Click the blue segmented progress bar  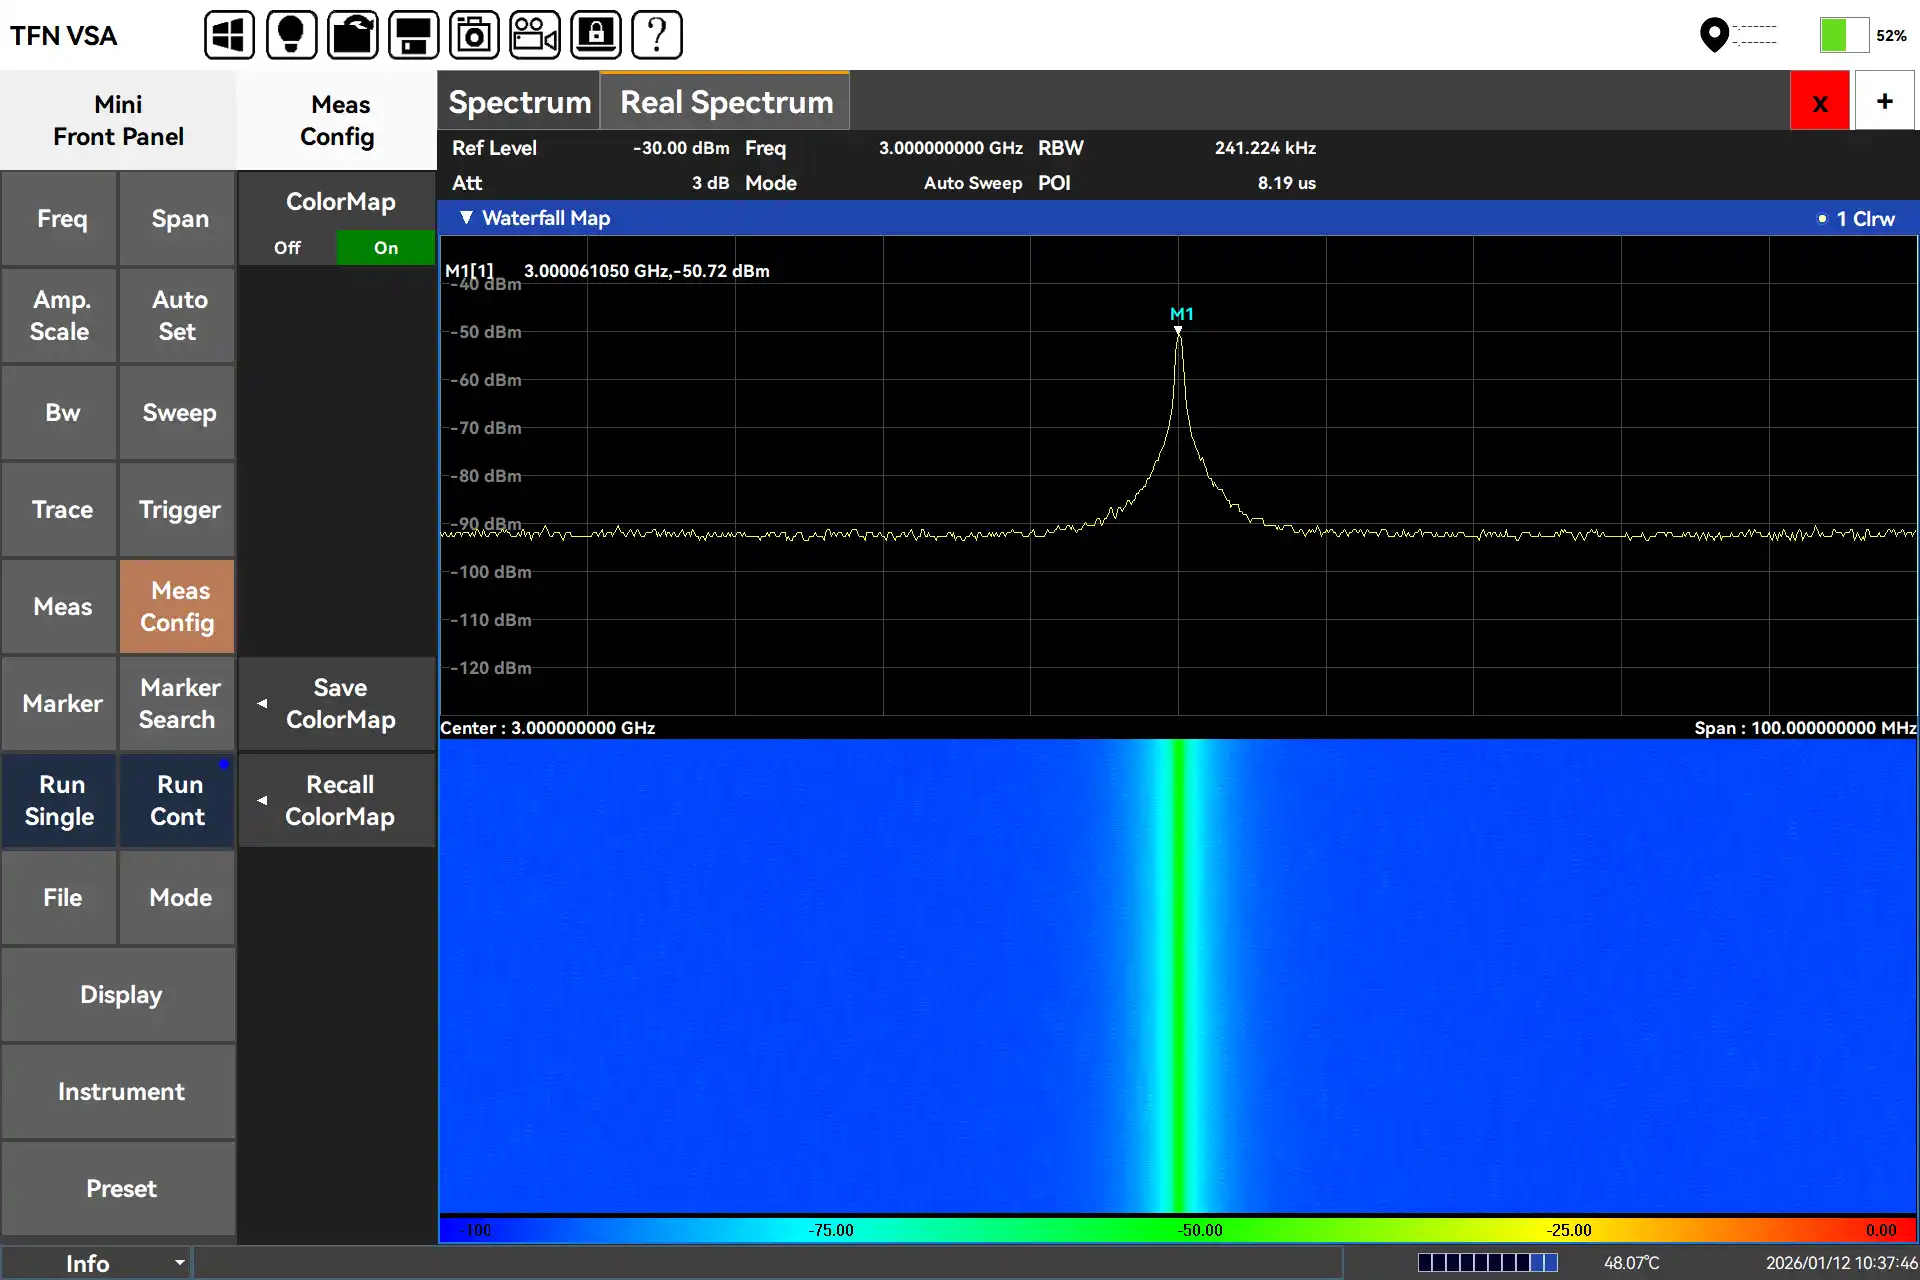[1488, 1263]
